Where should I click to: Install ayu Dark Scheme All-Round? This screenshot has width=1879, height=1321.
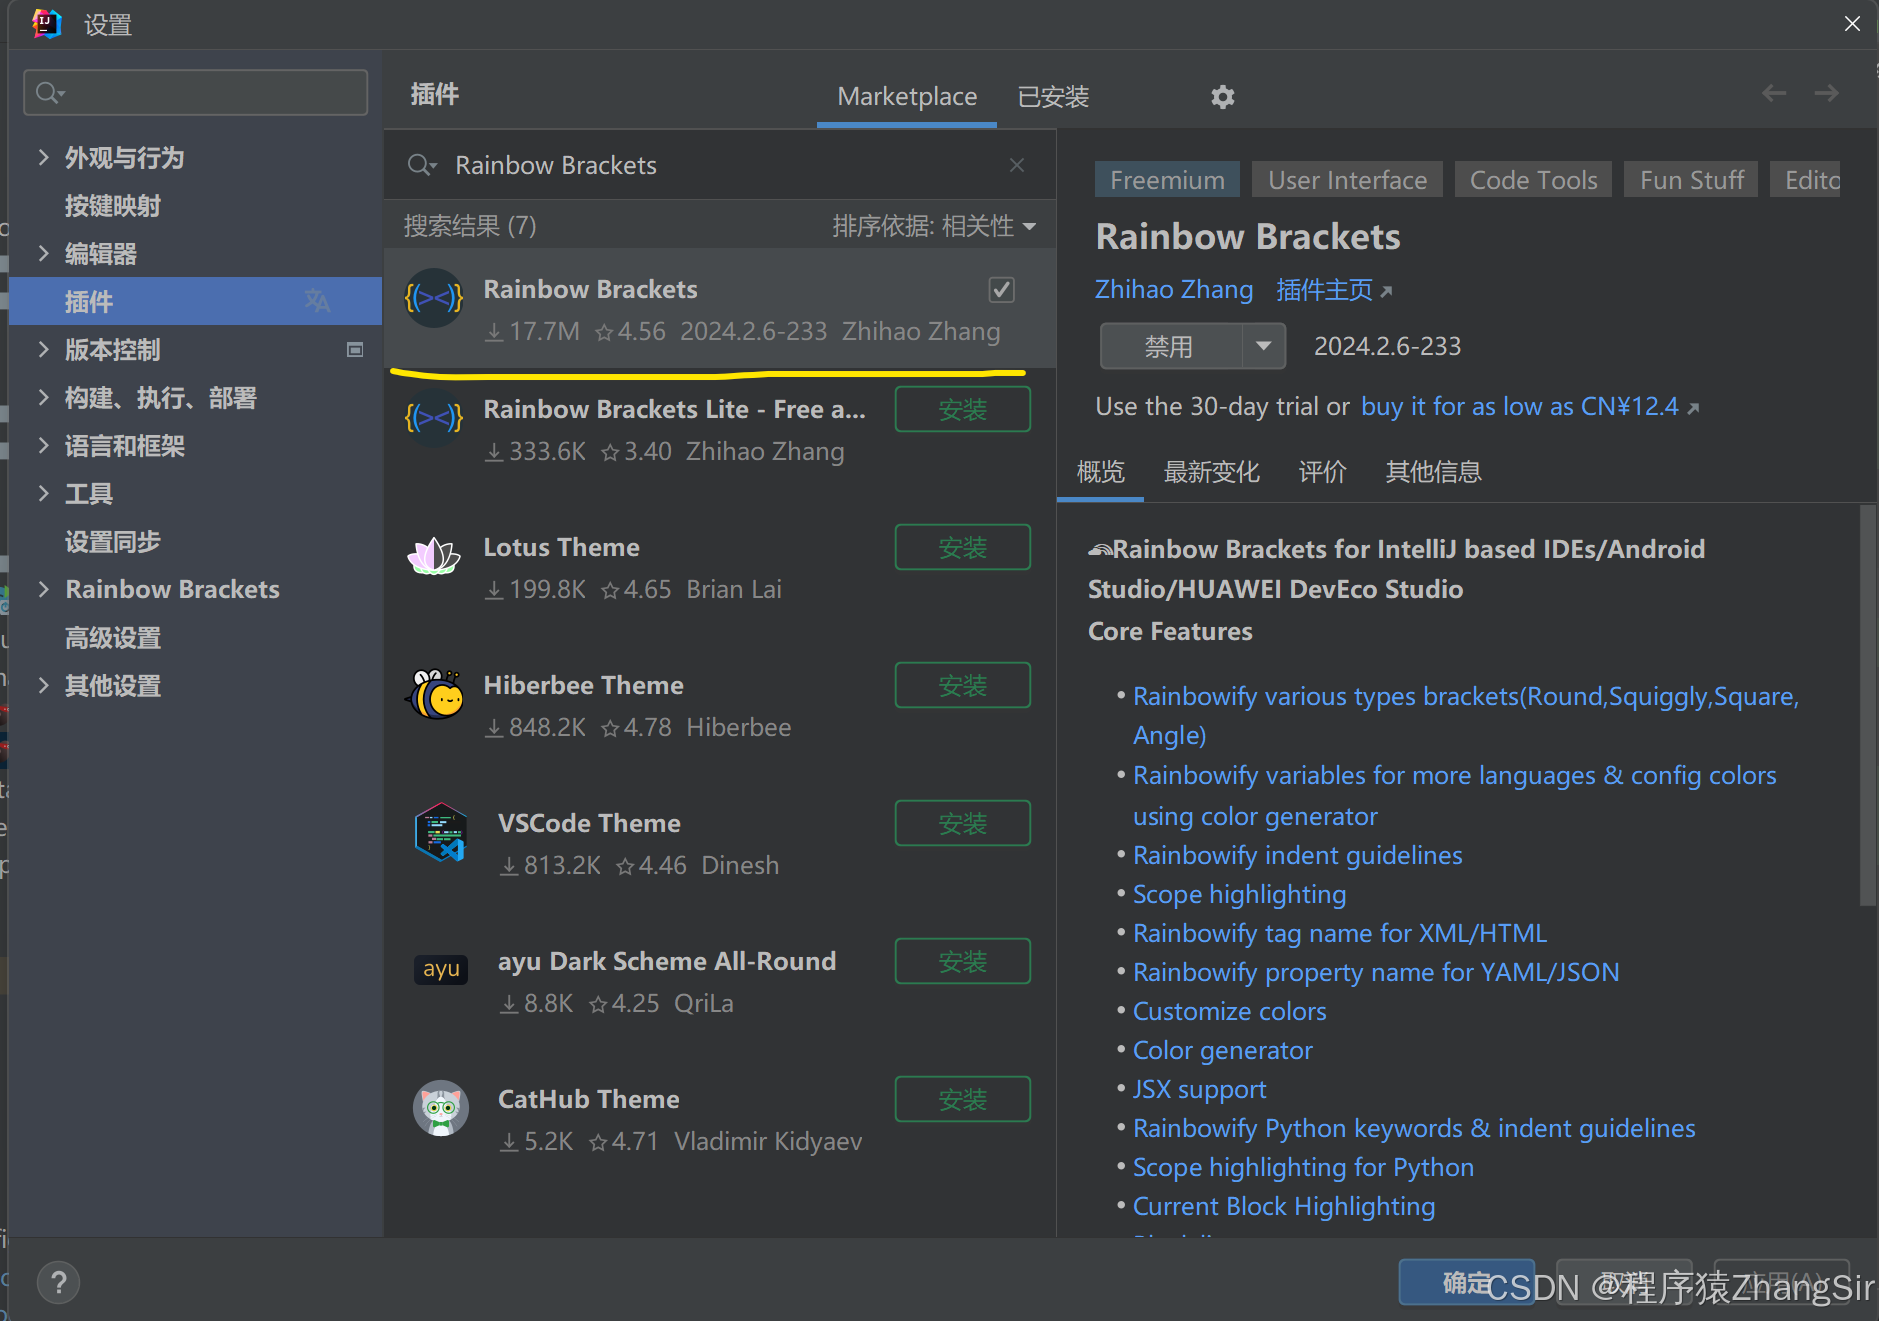click(x=962, y=961)
